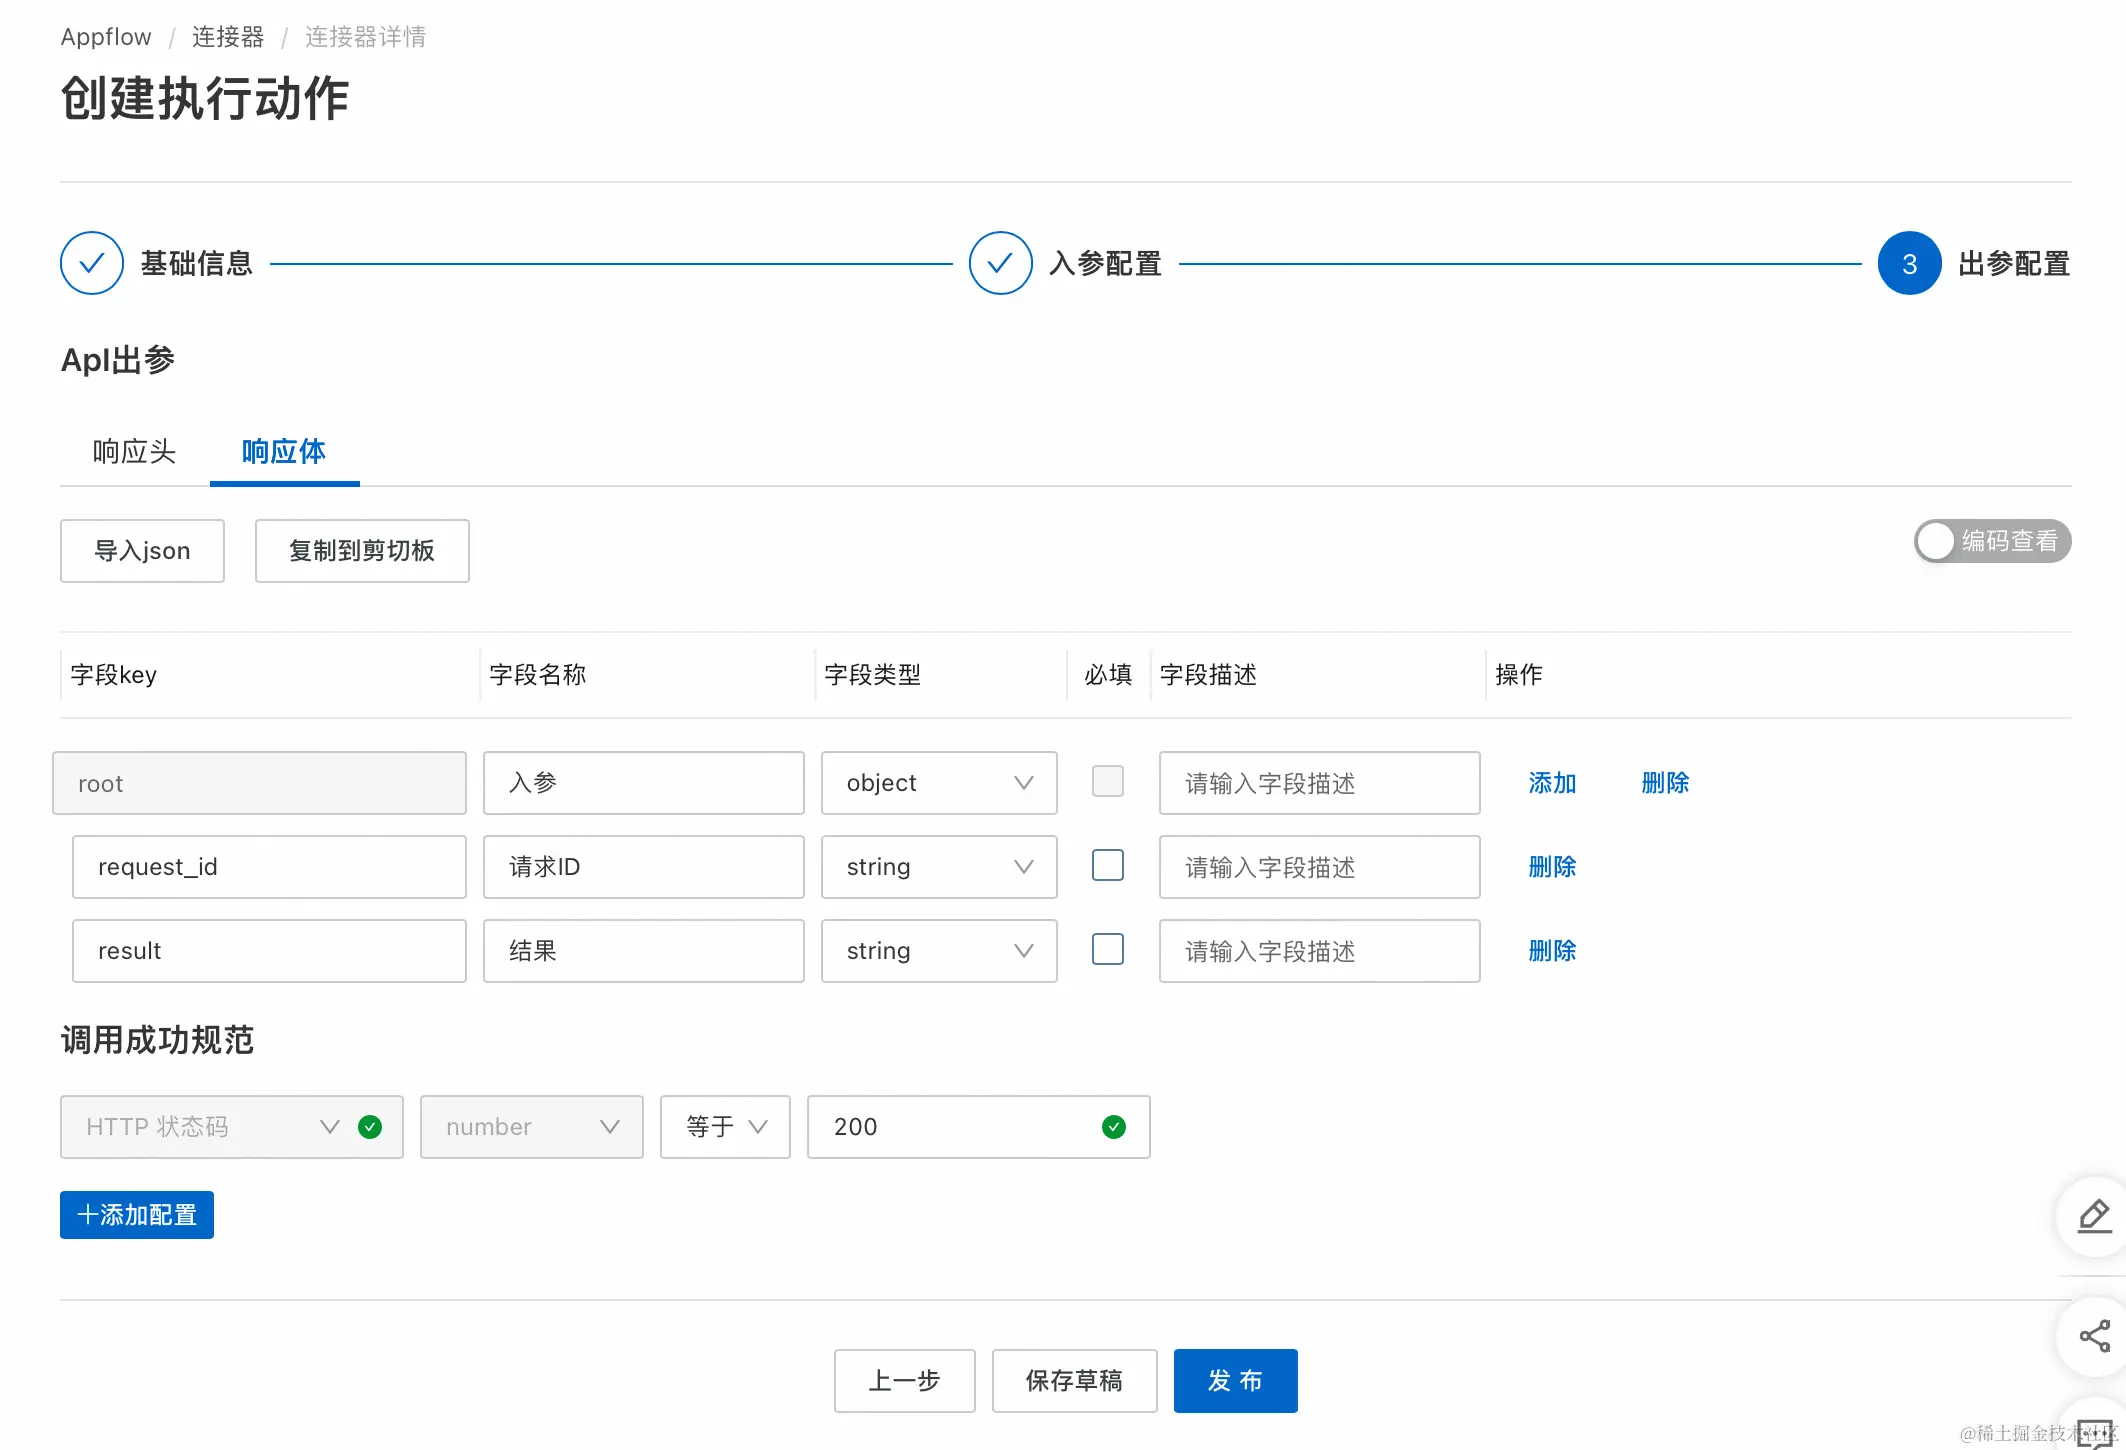2126x1450 pixels.
Task: Expand the 等于 operator dropdown
Action: pos(725,1127)
